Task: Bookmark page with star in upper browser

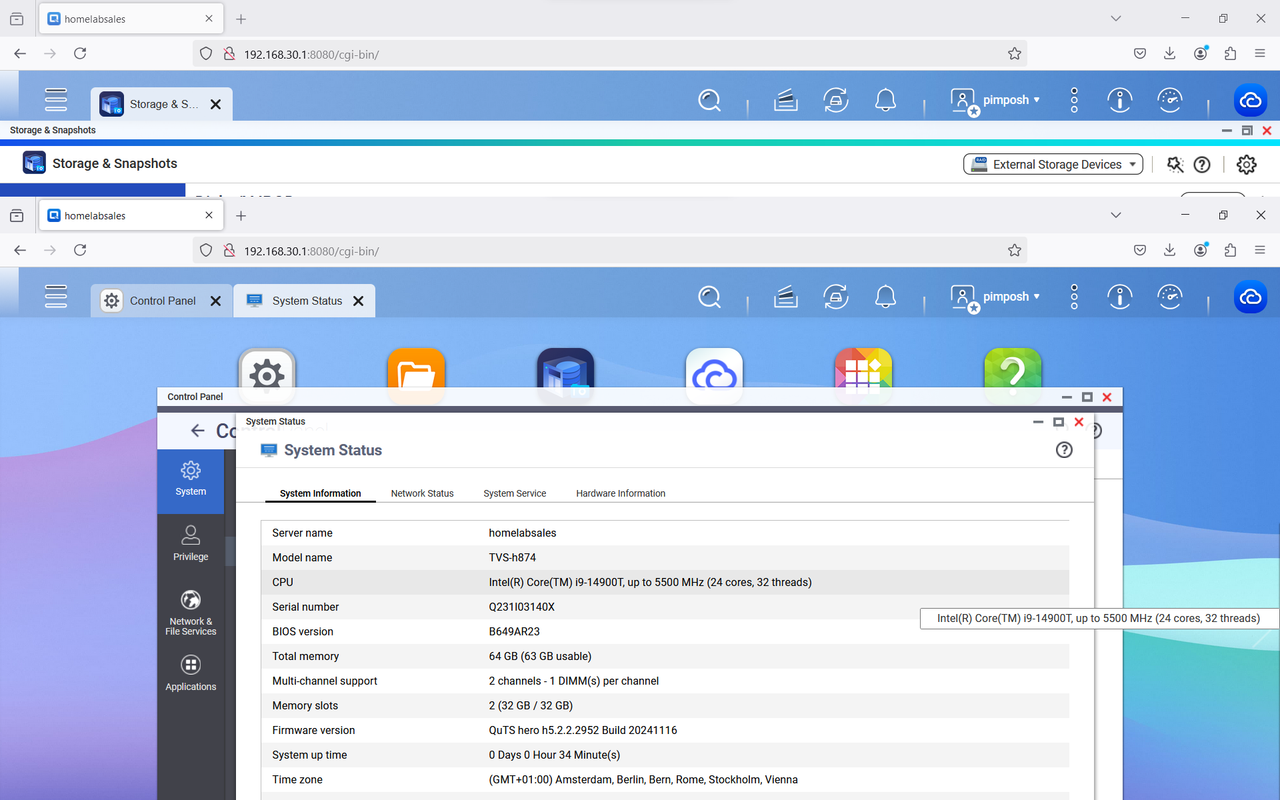Action: click(1014, 54)
